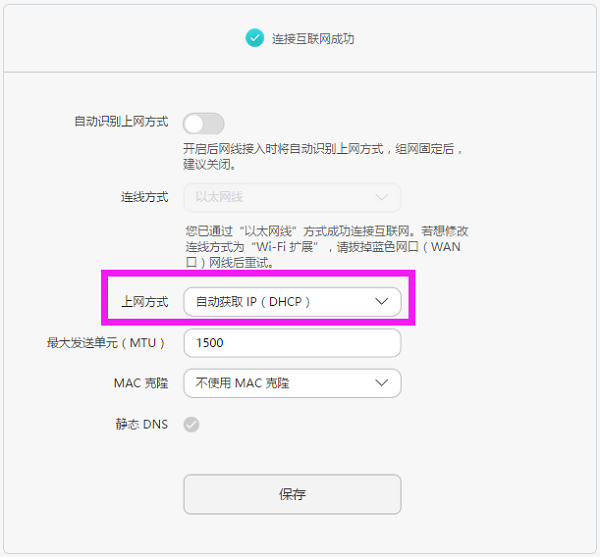Expand the 不使用 MAC 克隆 dropdown
This screenshot has height=557, width=600.
coord(291,383)
